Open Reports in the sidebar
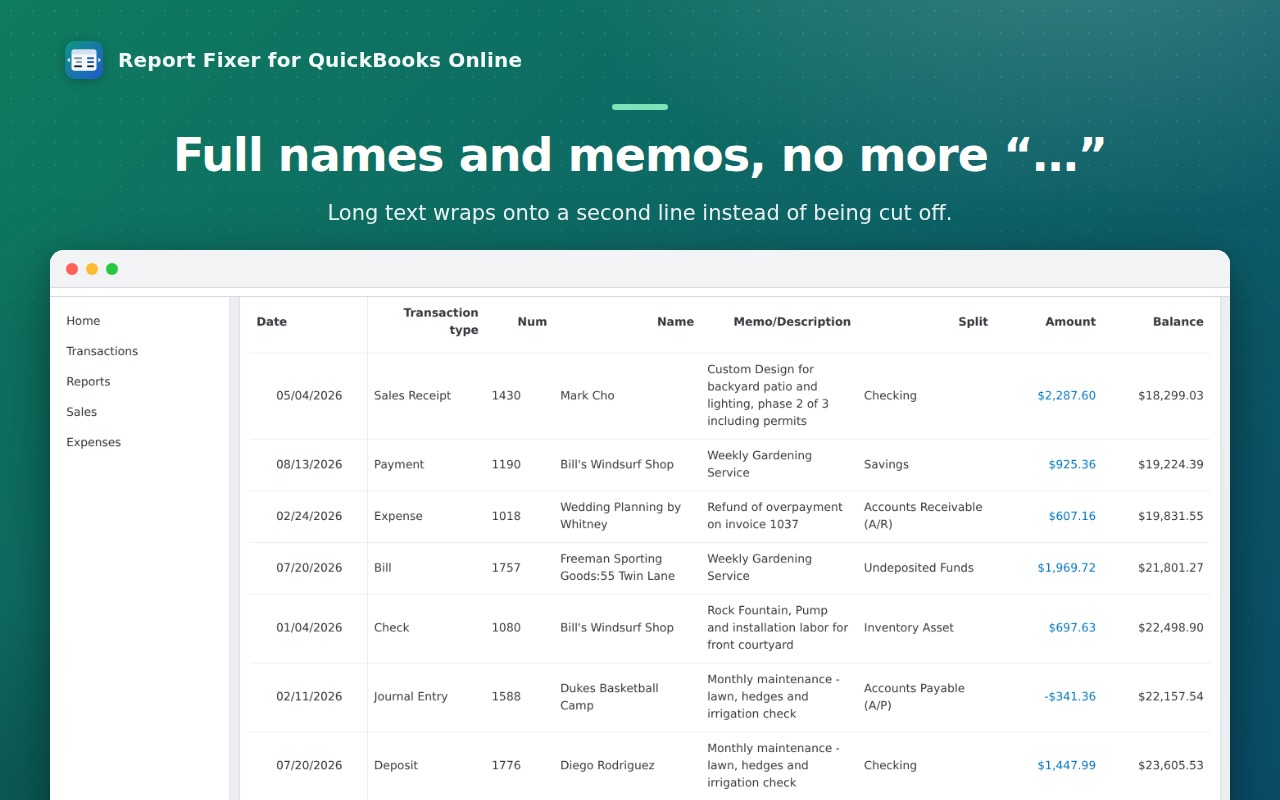 point(88,382)
